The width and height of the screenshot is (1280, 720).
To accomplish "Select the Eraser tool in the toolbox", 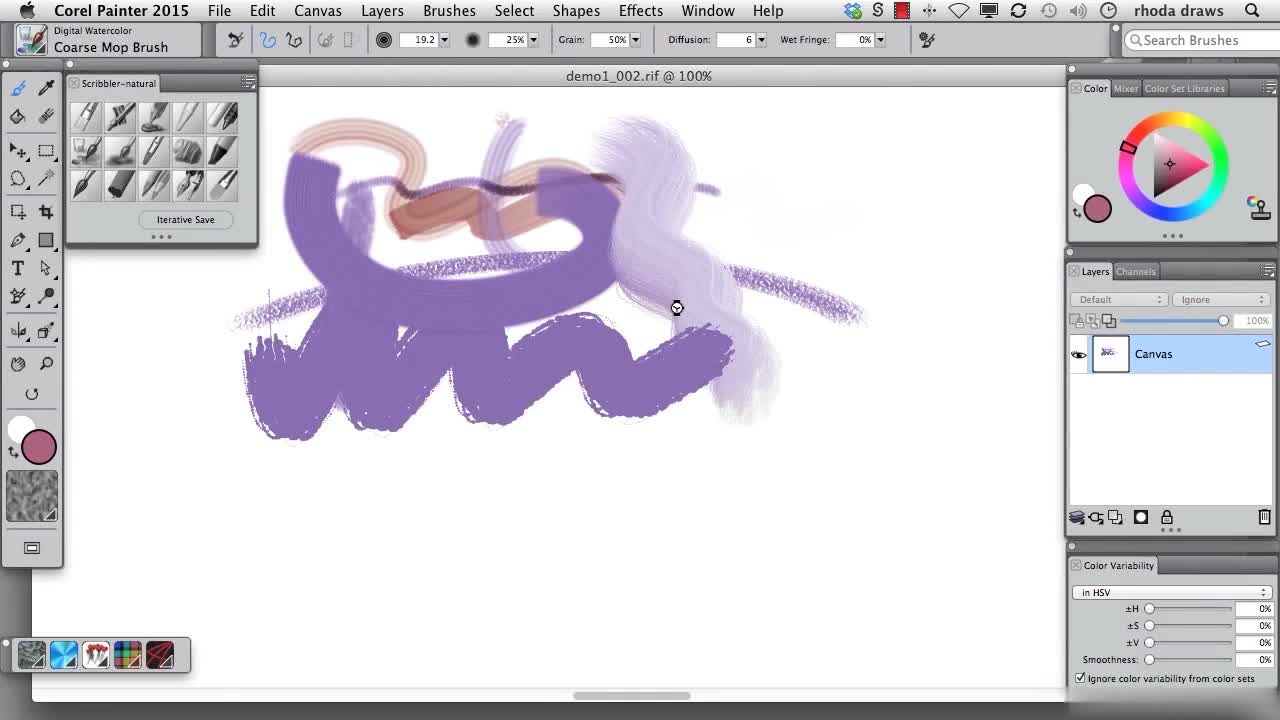I will click(x=46, y=116).
